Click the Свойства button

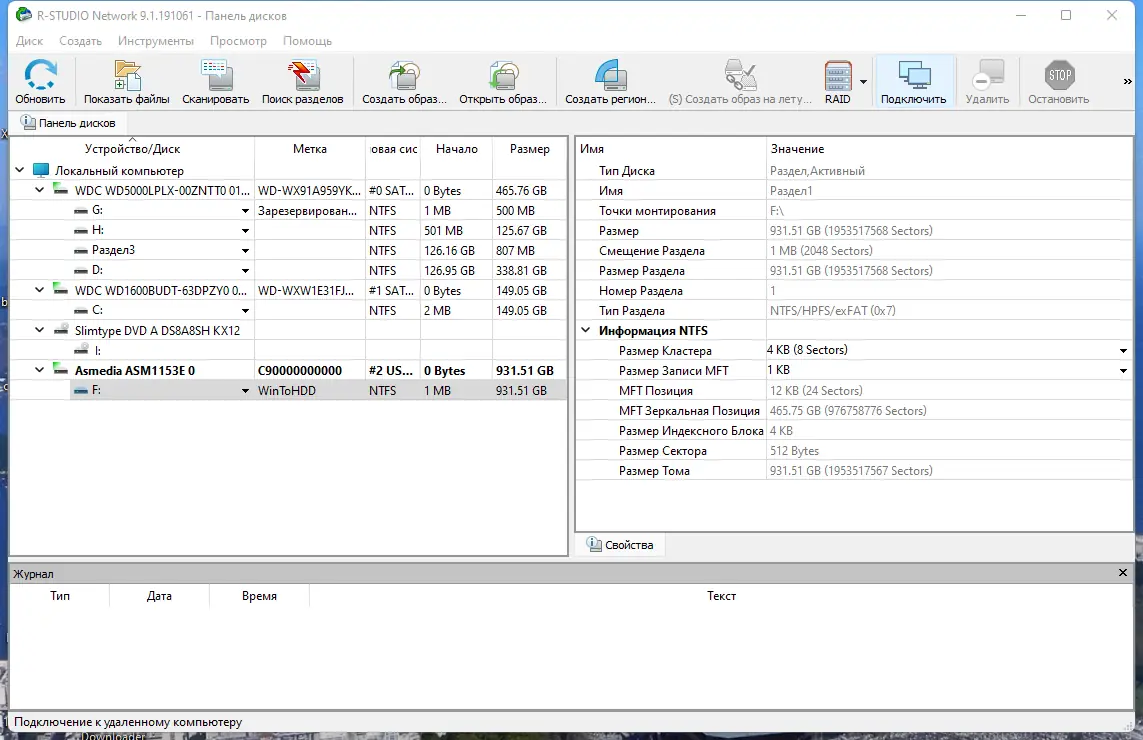pos(621,544)
